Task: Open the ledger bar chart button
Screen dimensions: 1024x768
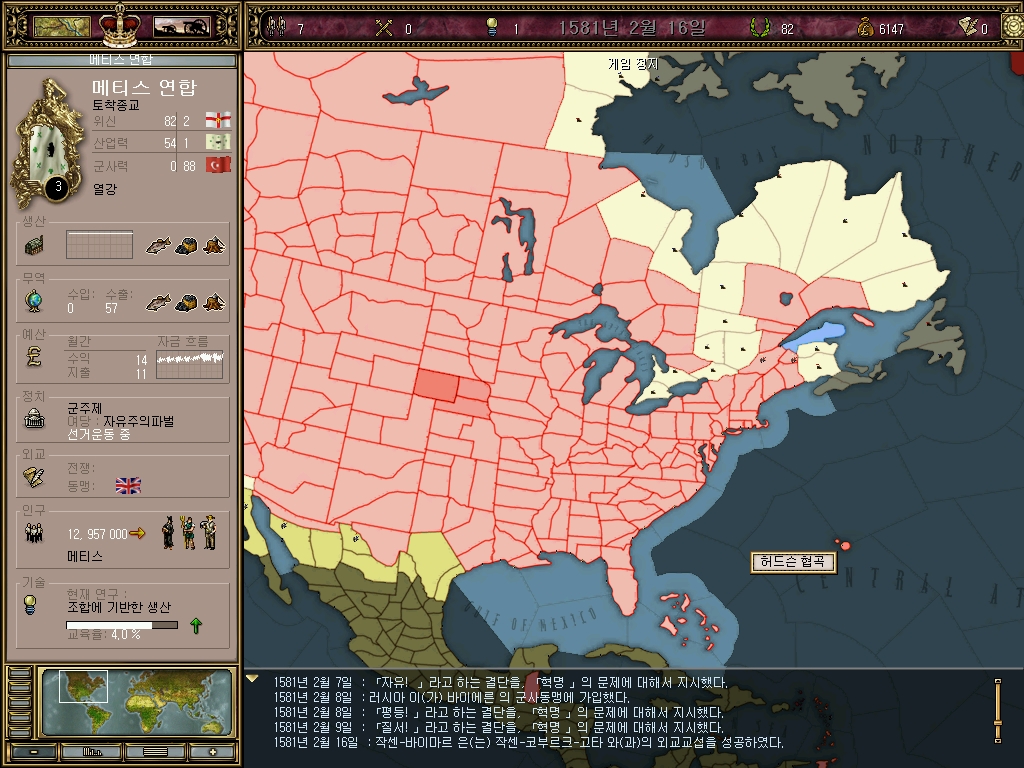Action: tap(92, 752)
